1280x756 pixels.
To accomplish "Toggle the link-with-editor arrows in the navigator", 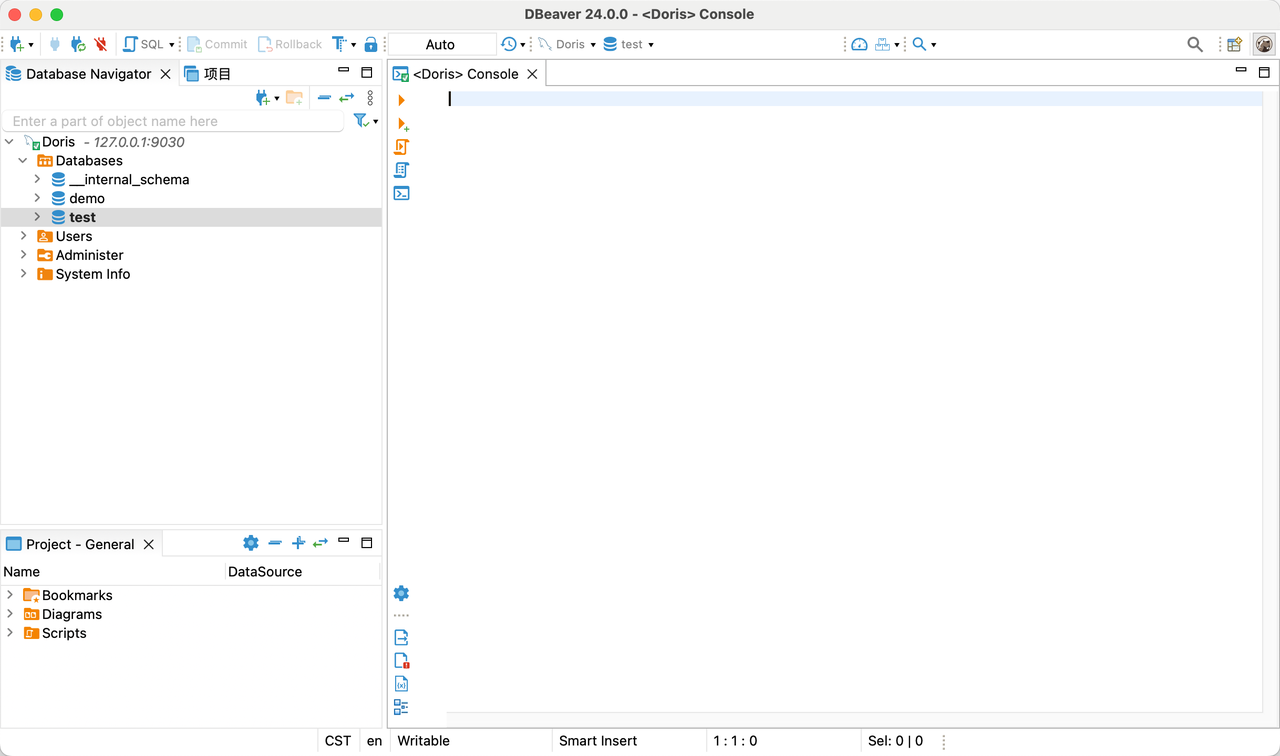I will [x=347, y=98].
